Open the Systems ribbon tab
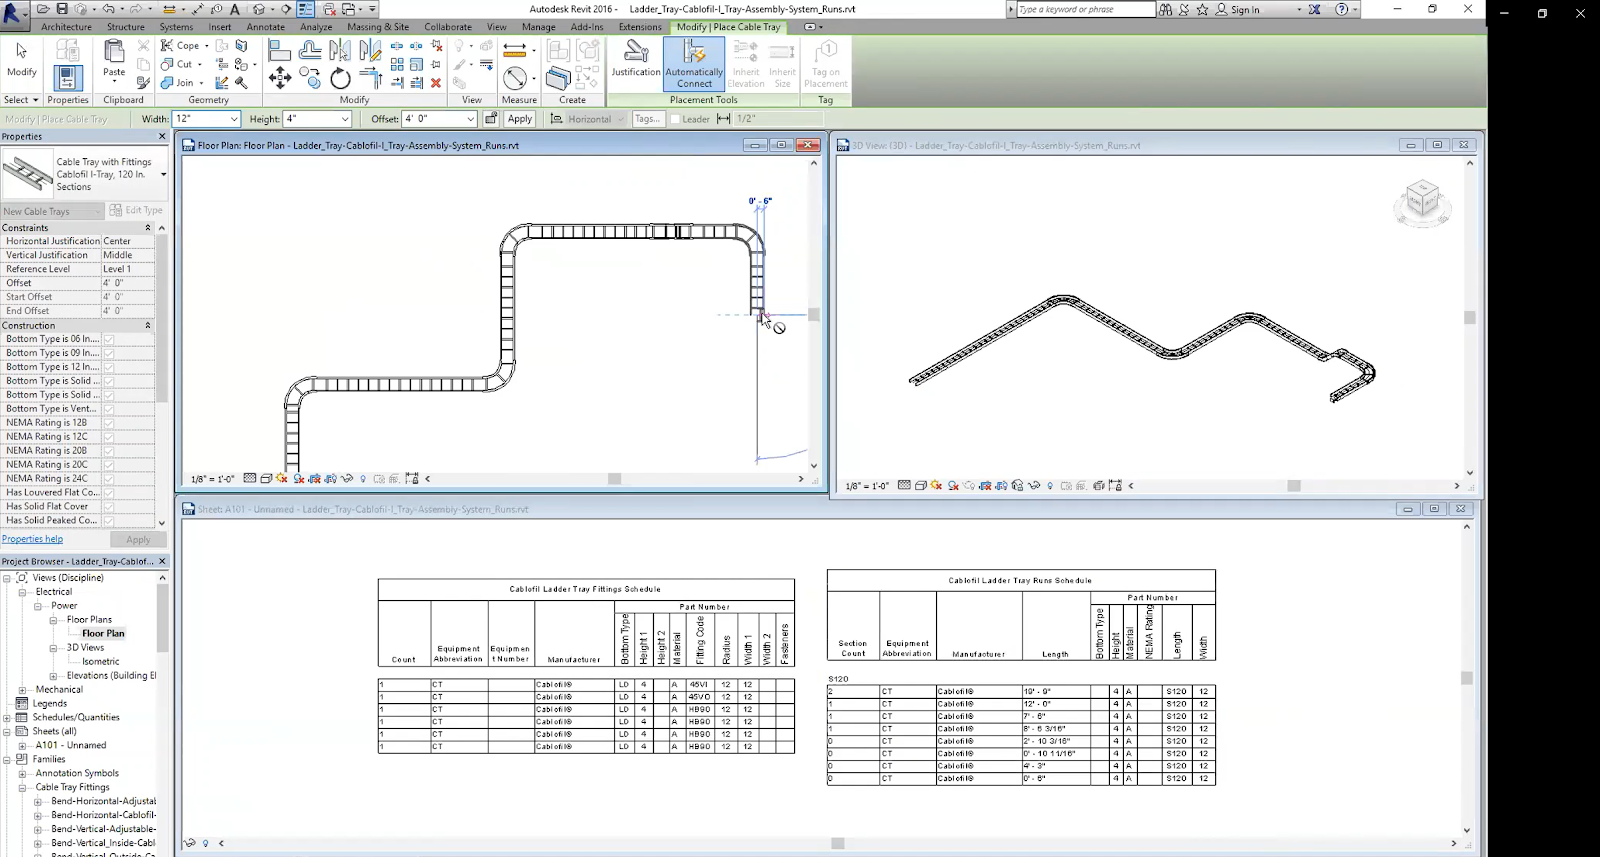Screen dimensions: 1600x857 [176, 27]
